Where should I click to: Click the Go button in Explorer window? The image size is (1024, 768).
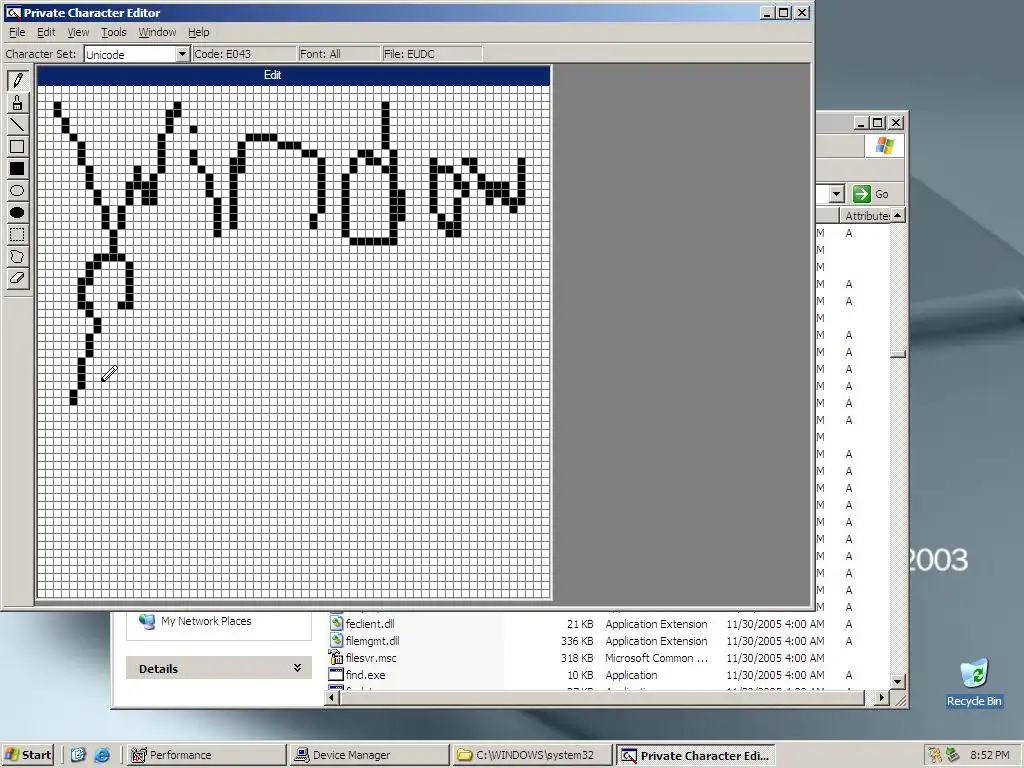(x=873, y=194)
